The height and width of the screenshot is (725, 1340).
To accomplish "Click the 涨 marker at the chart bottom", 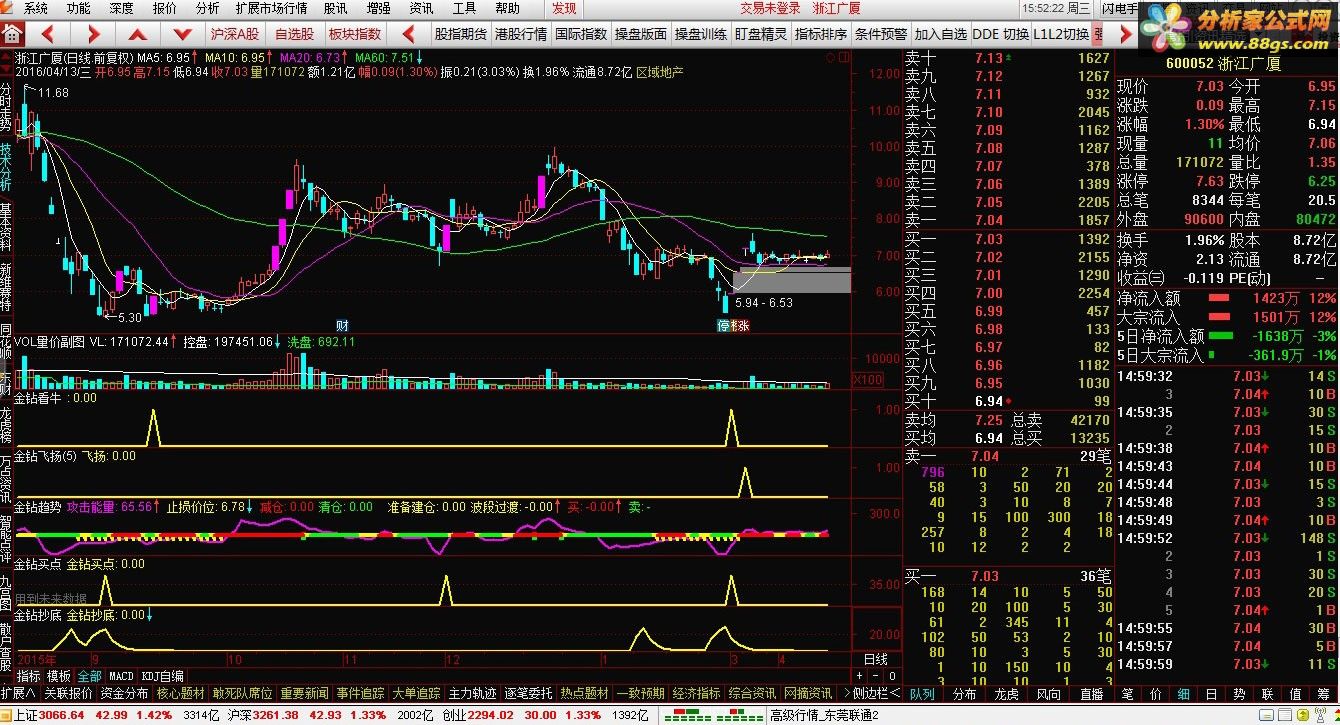I will pos(741,326).
